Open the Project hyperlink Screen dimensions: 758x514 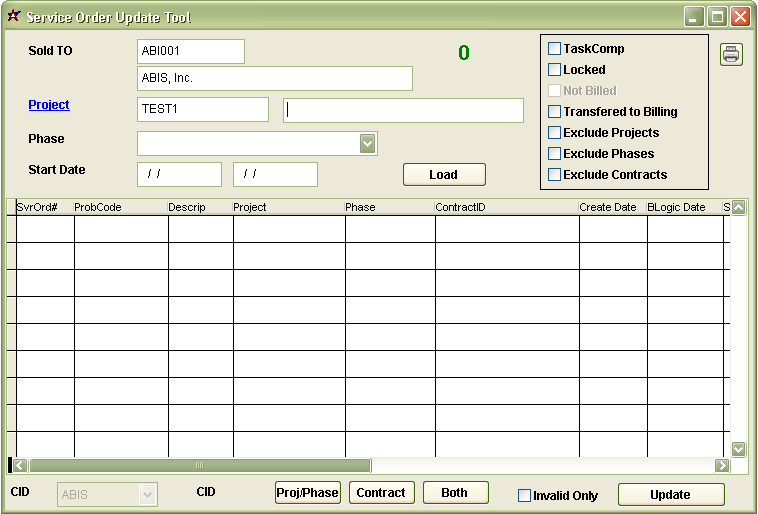(49, 105)
